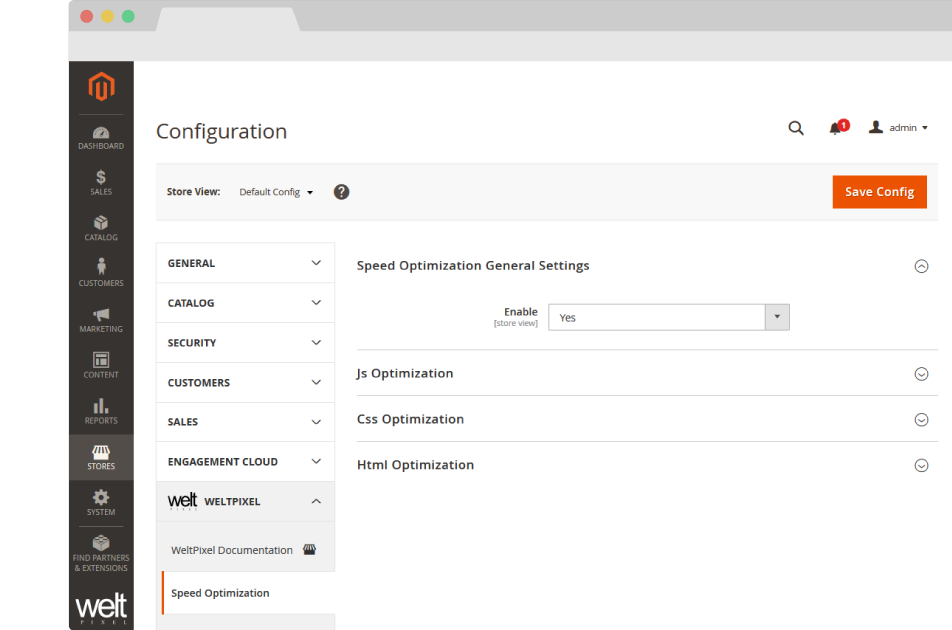Click the Save Config button
This screenshot has height=630, width=952.
coord(879,191)
